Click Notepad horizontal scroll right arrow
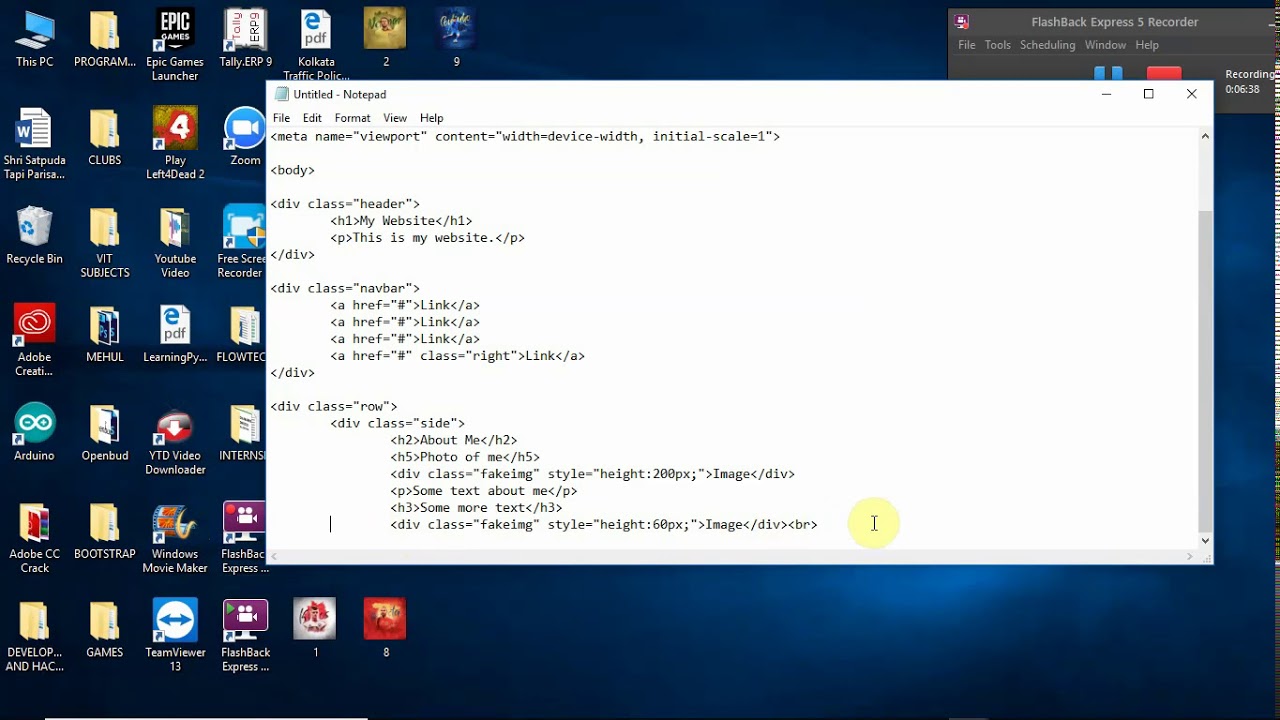The image size is (1280, 720). pos(1190,556)
